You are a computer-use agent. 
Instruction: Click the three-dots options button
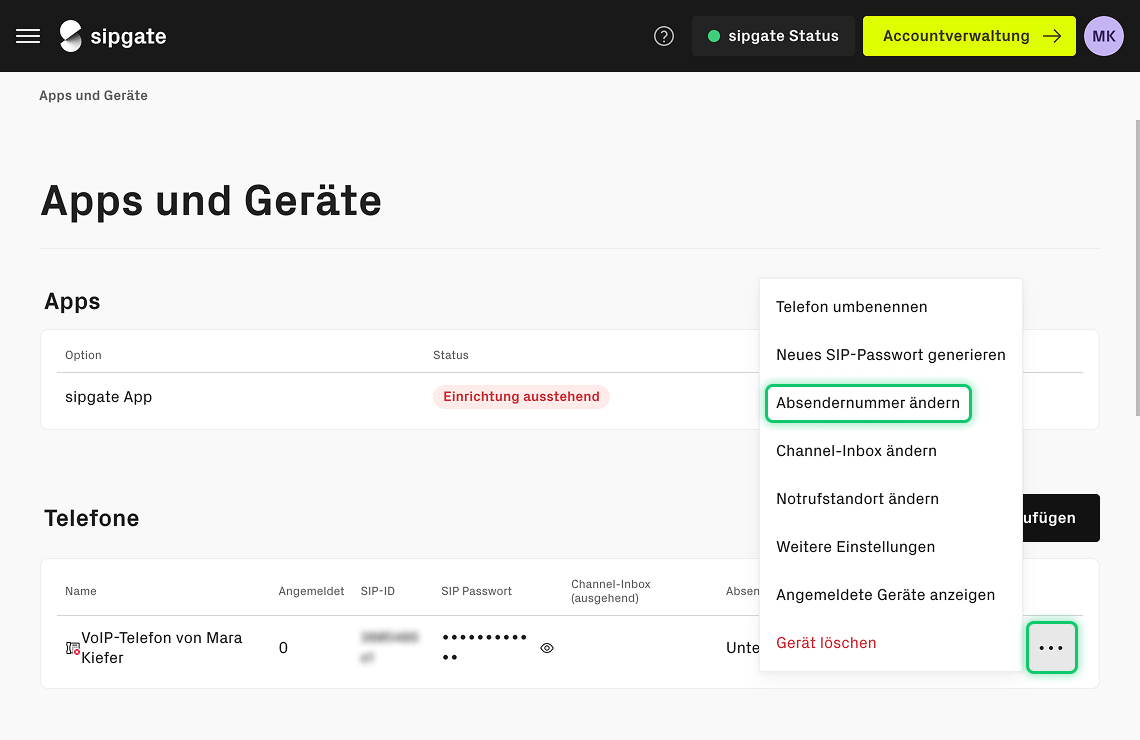click(1051, 648)
